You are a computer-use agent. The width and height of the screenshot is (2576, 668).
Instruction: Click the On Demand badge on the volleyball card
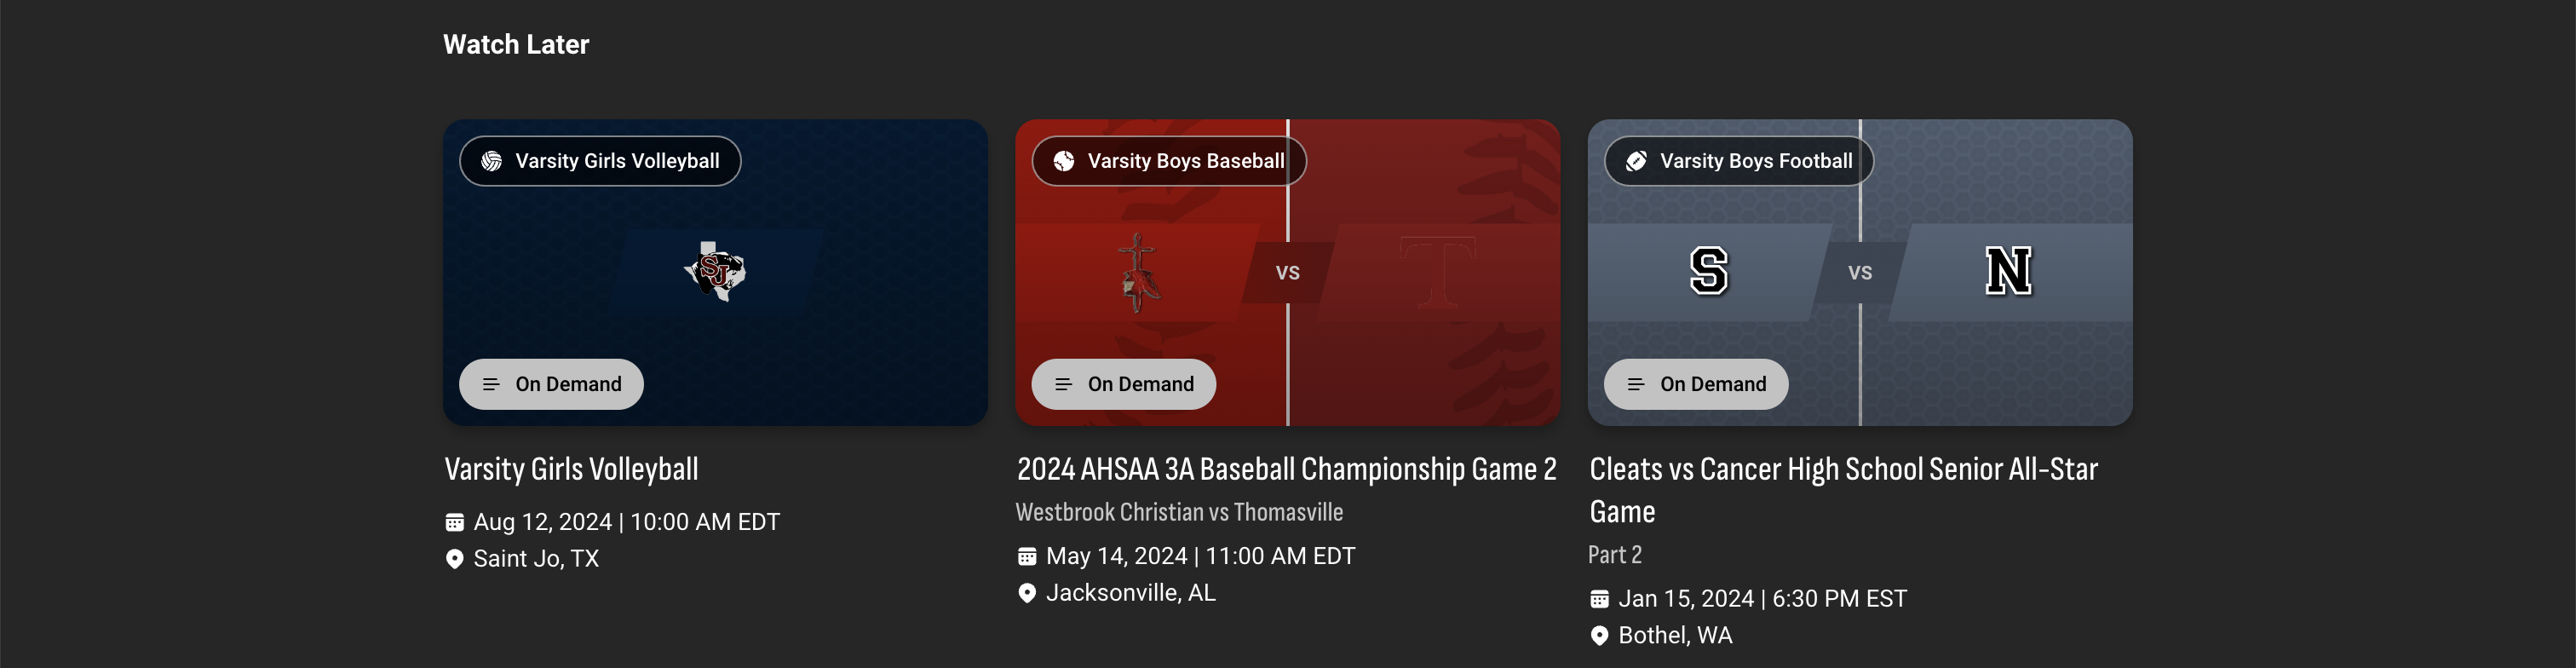(550, 383)
